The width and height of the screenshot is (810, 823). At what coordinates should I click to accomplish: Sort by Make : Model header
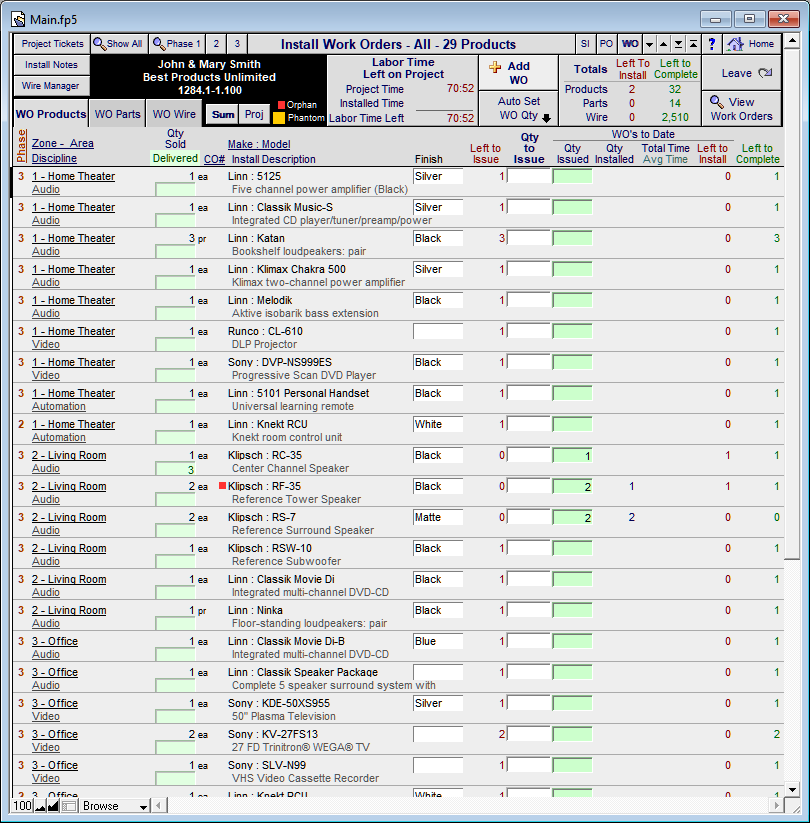click(259, 144)
